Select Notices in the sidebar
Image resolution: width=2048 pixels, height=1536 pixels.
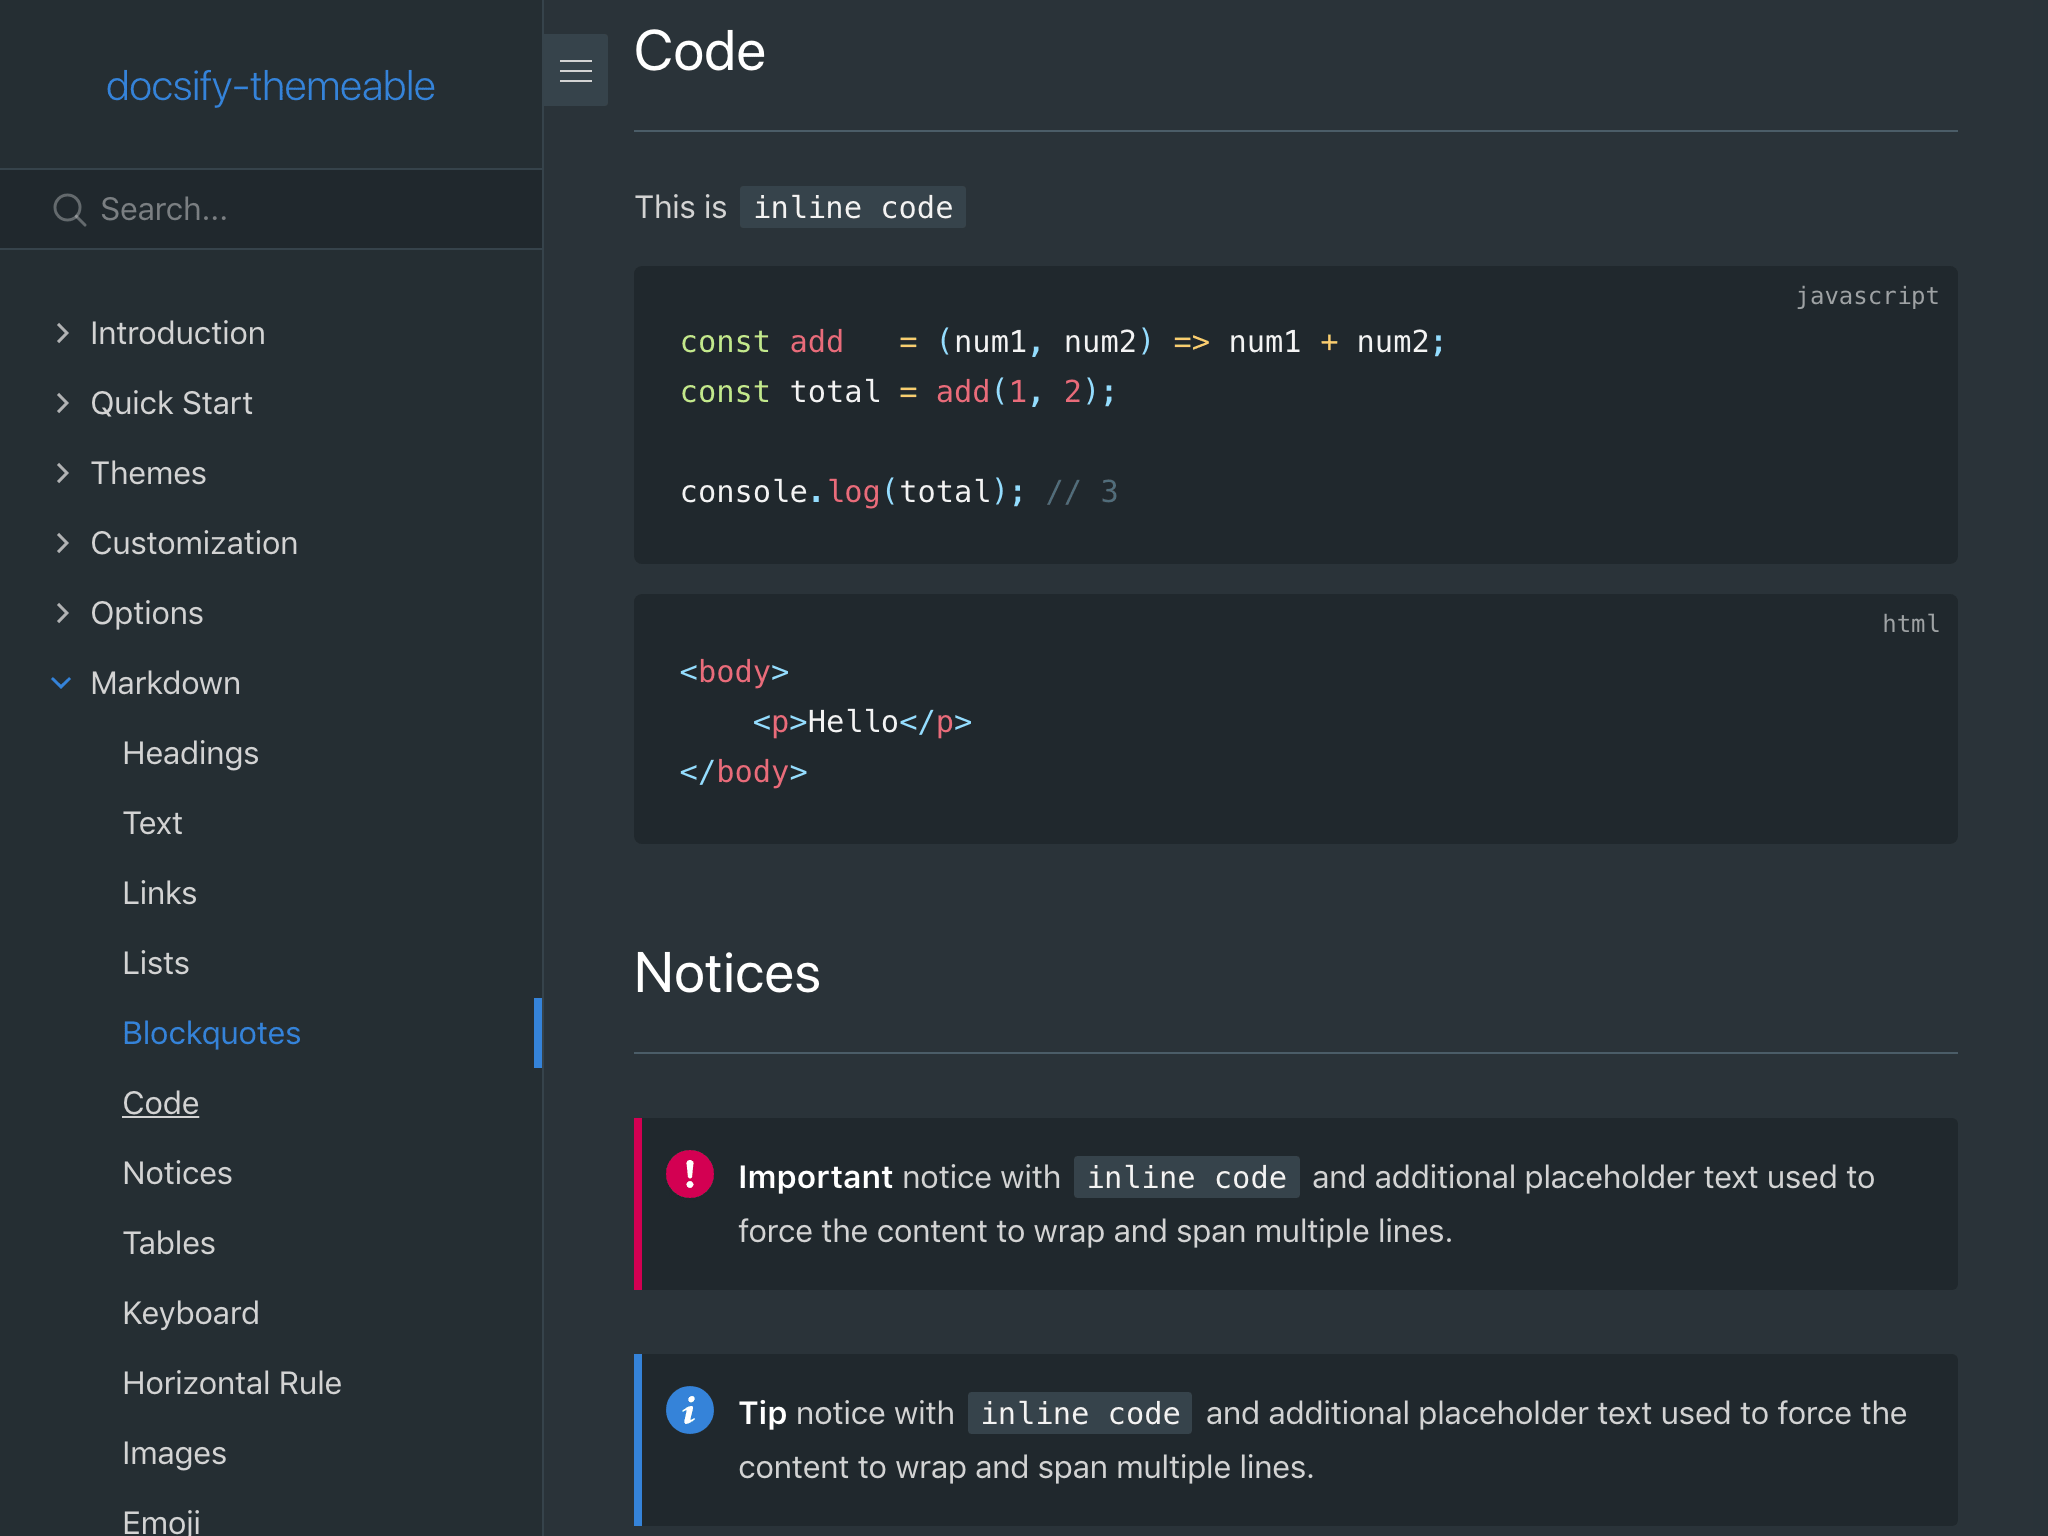point(177,1173)
